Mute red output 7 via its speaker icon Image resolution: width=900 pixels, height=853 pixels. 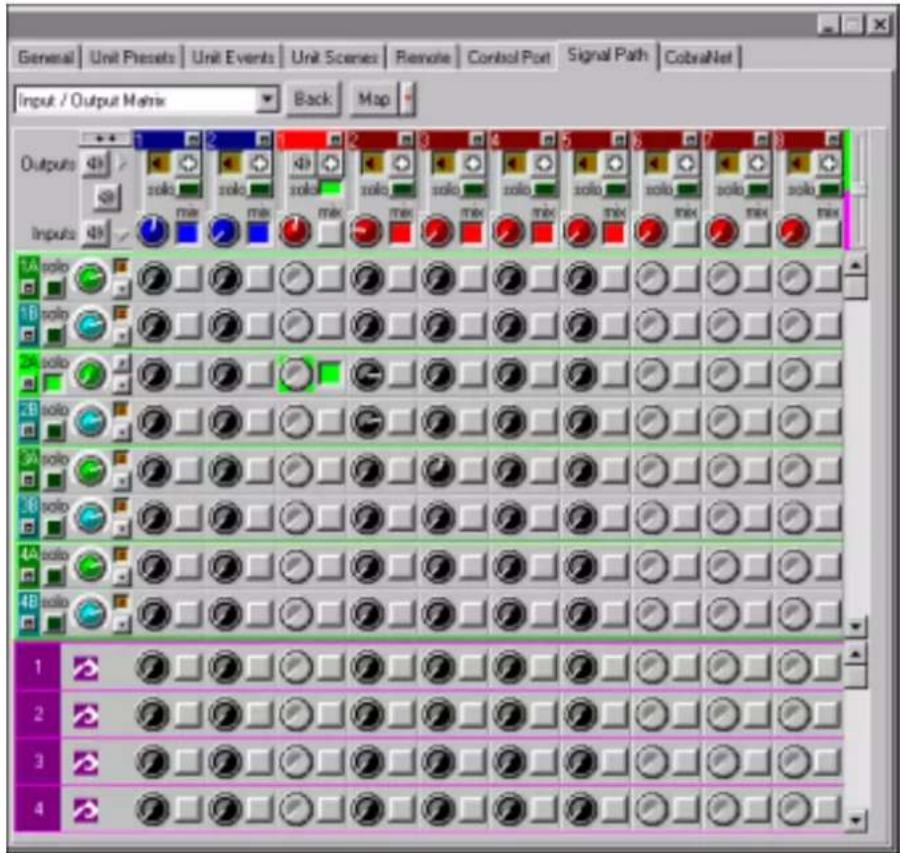click(x=727, y=164)
